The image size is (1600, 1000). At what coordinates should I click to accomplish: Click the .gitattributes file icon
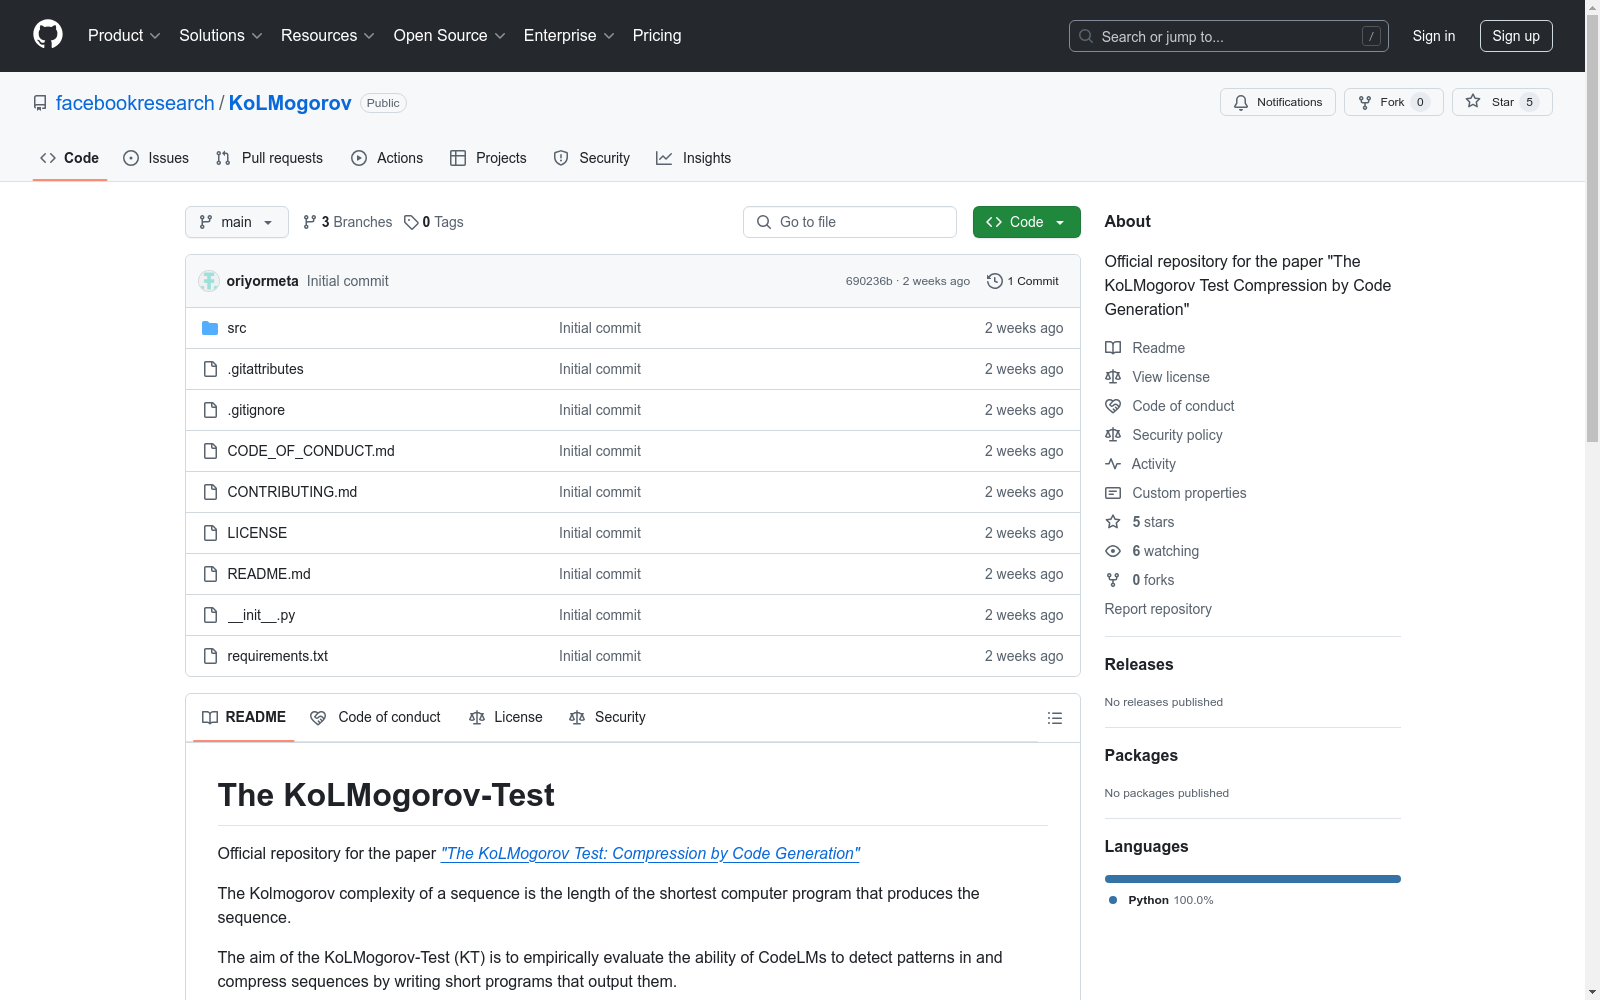tap(210, 369)
